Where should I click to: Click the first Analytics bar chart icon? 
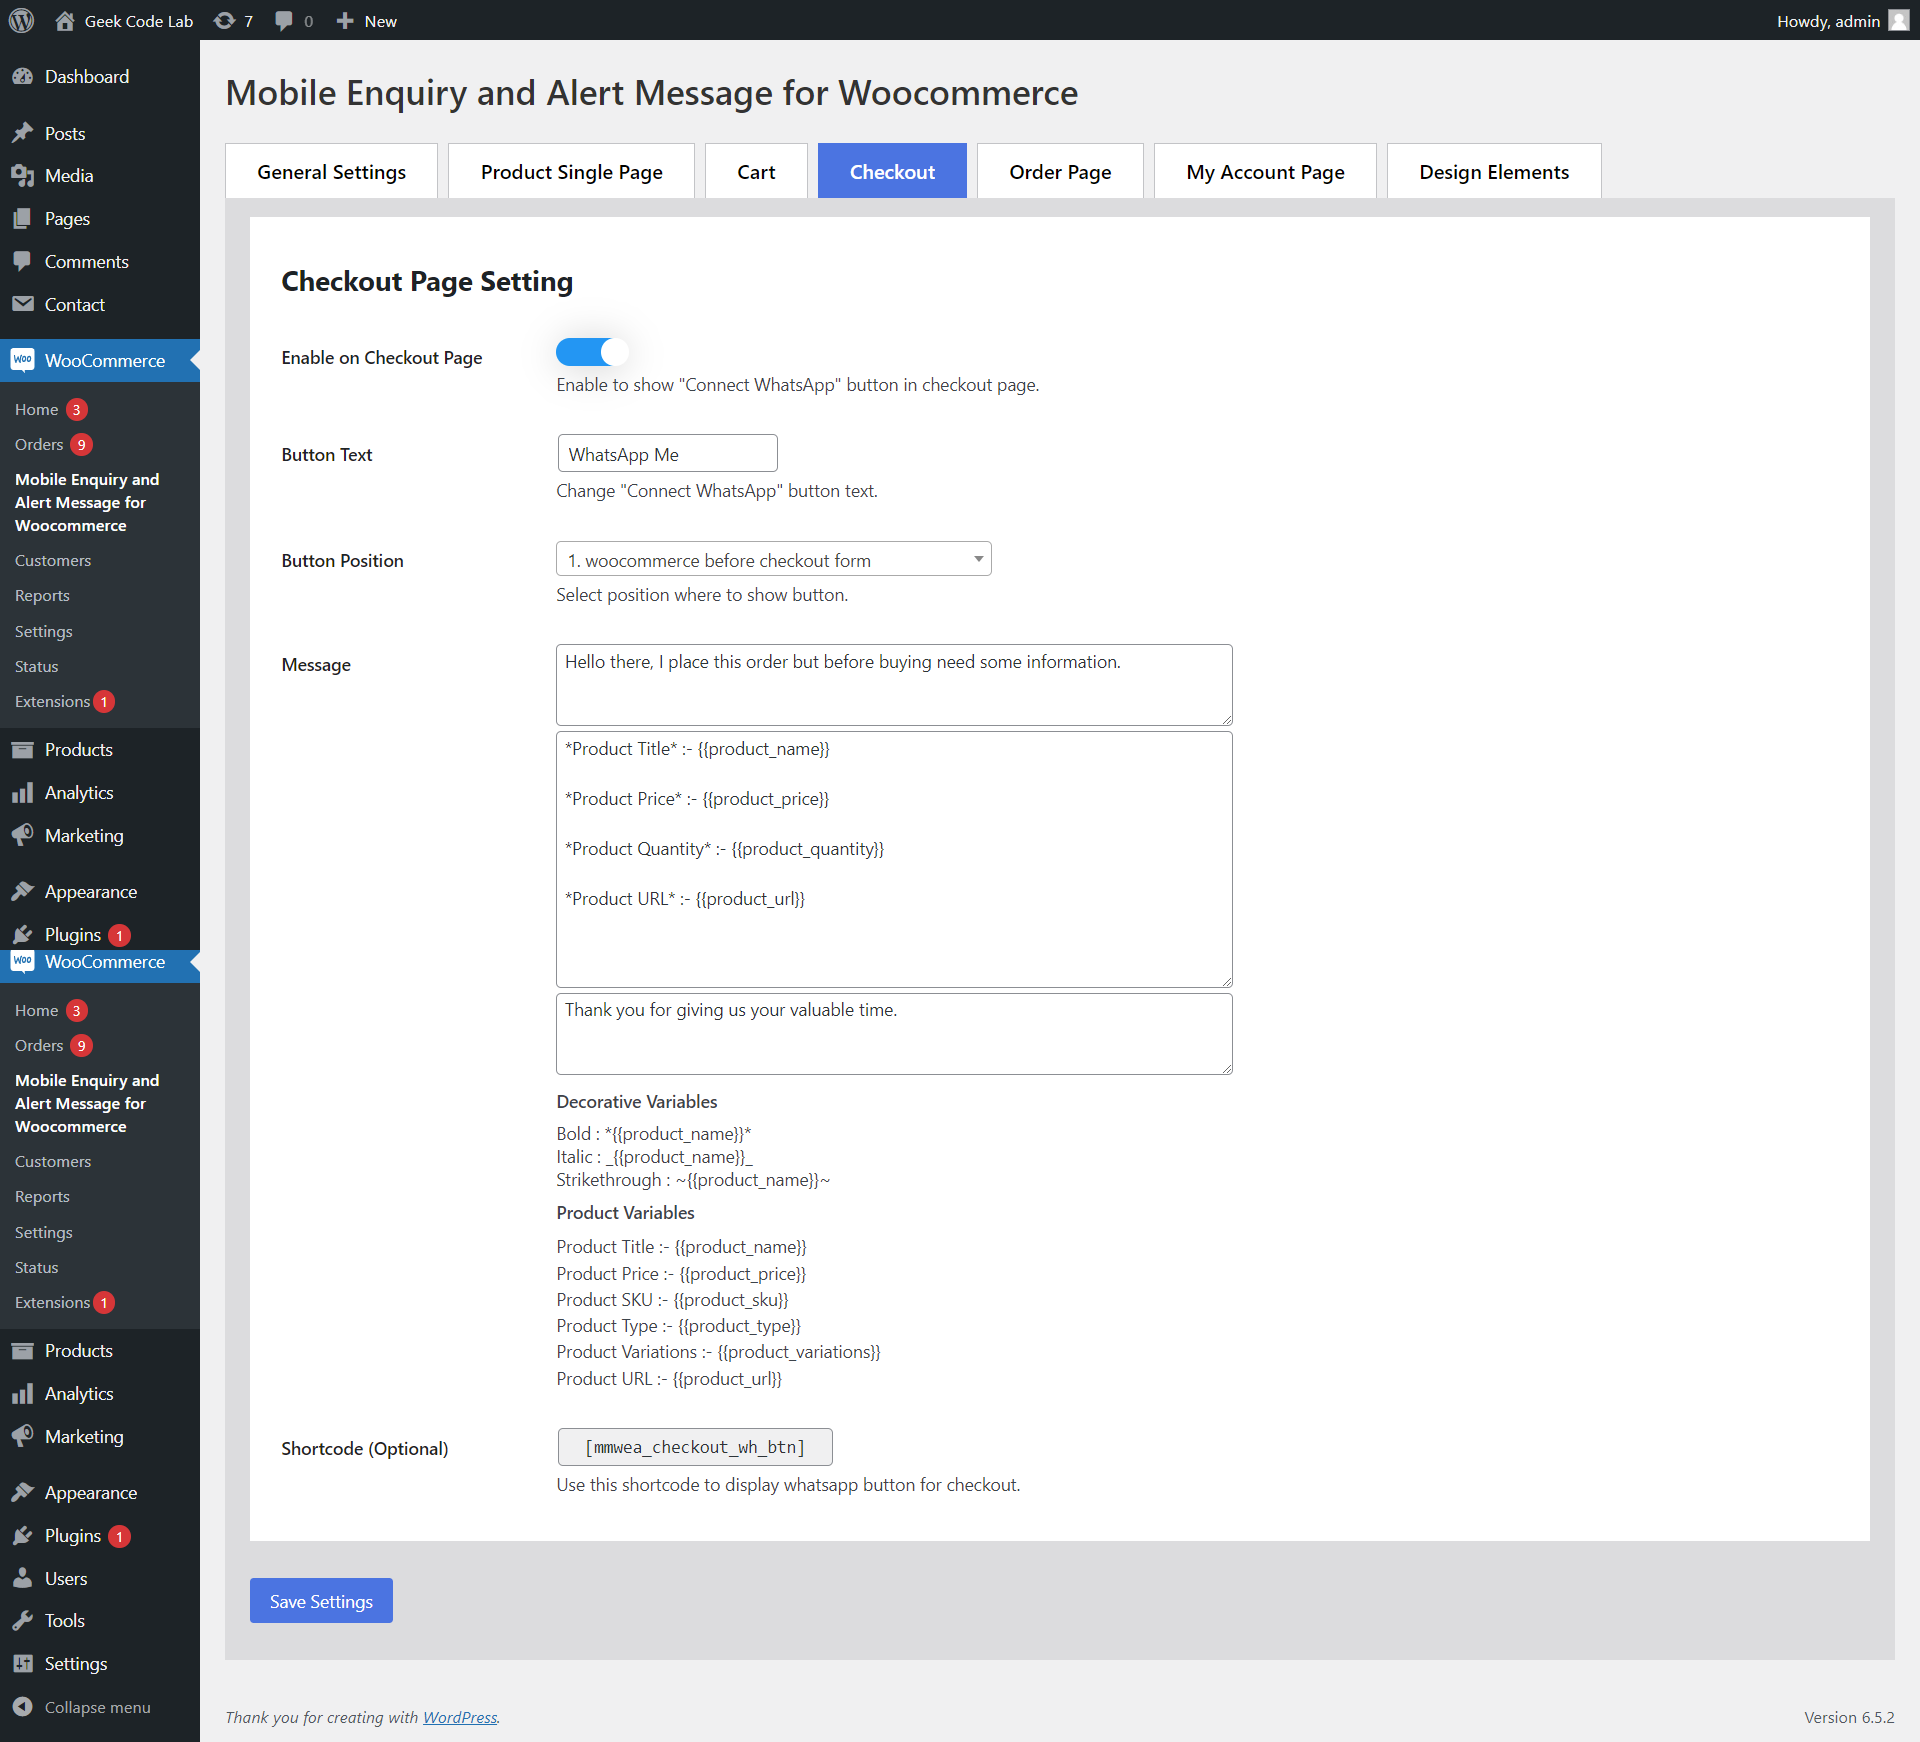click(x=23, y=793)
